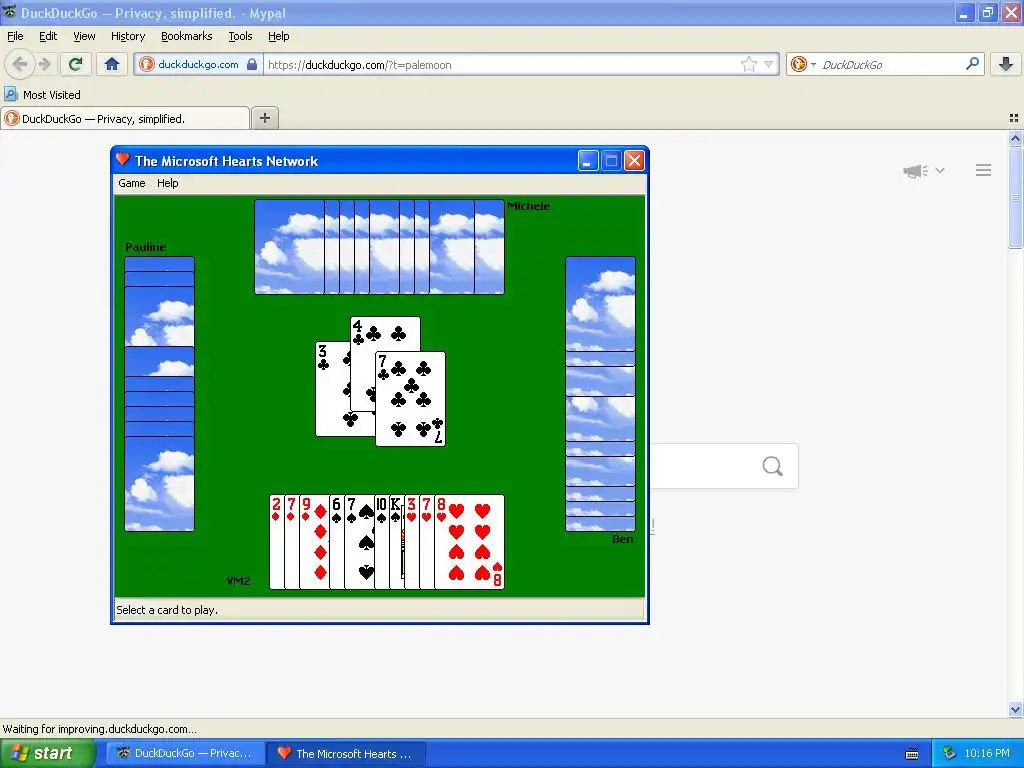Open the Downloads arrow button
The height and width of the screenshot is (768, 1024).
(x=1006, y=64)
